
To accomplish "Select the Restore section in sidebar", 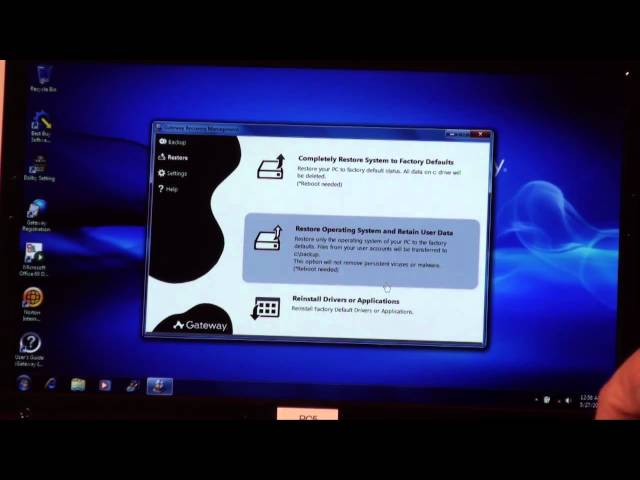I will click(173, 157).
